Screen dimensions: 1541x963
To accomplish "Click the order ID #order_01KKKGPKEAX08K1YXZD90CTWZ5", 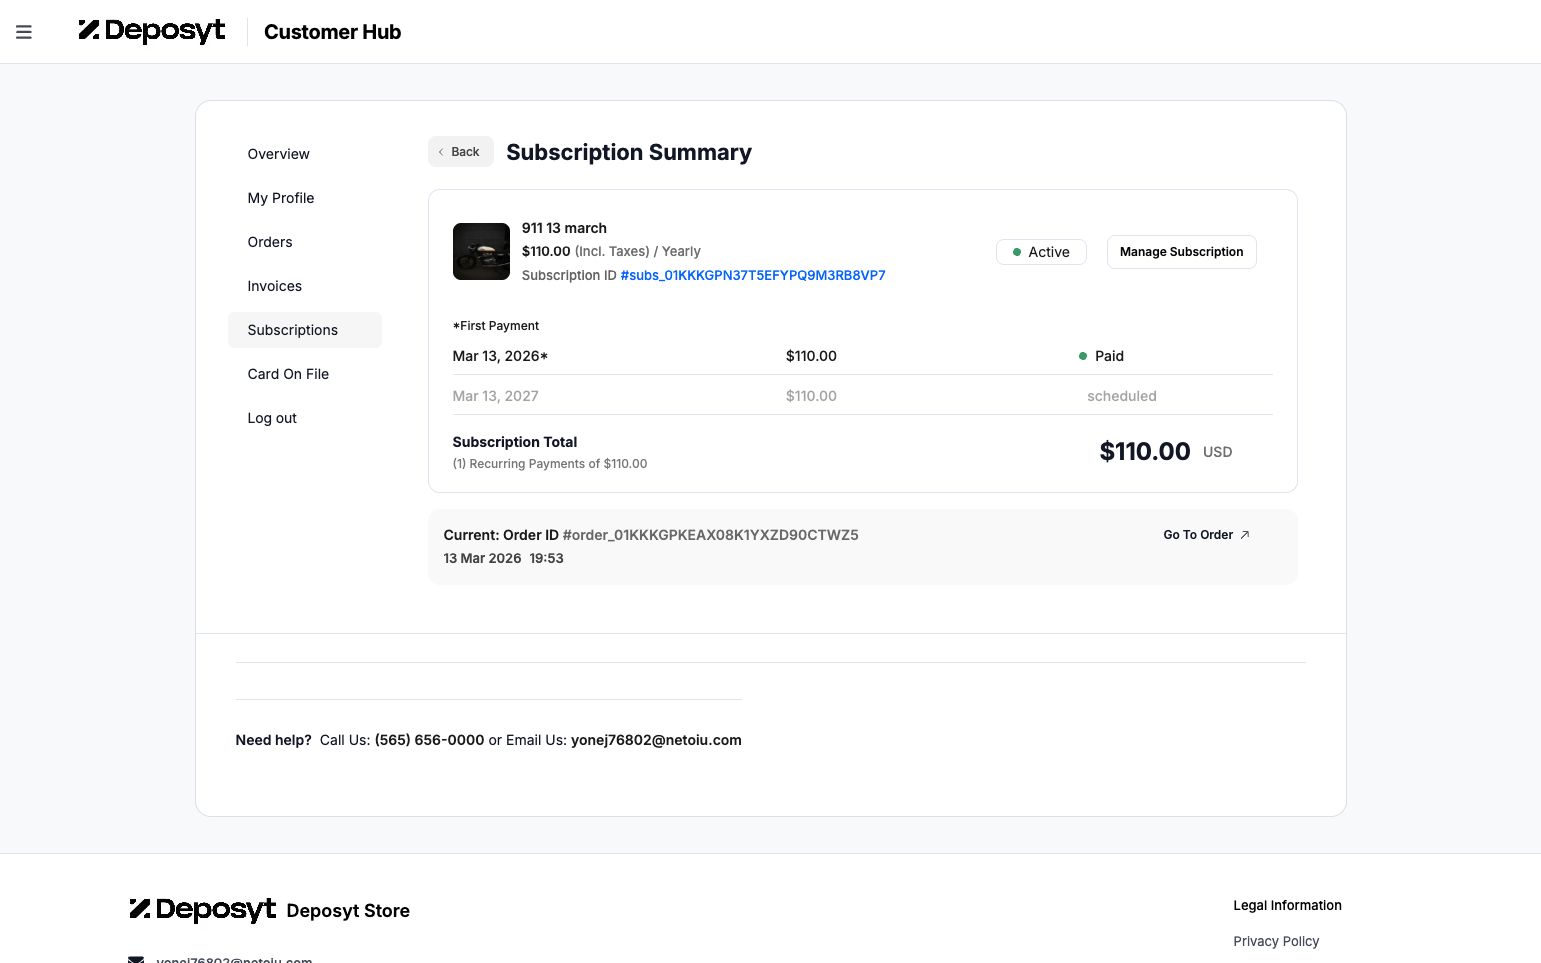I will [x=710, y=535].
